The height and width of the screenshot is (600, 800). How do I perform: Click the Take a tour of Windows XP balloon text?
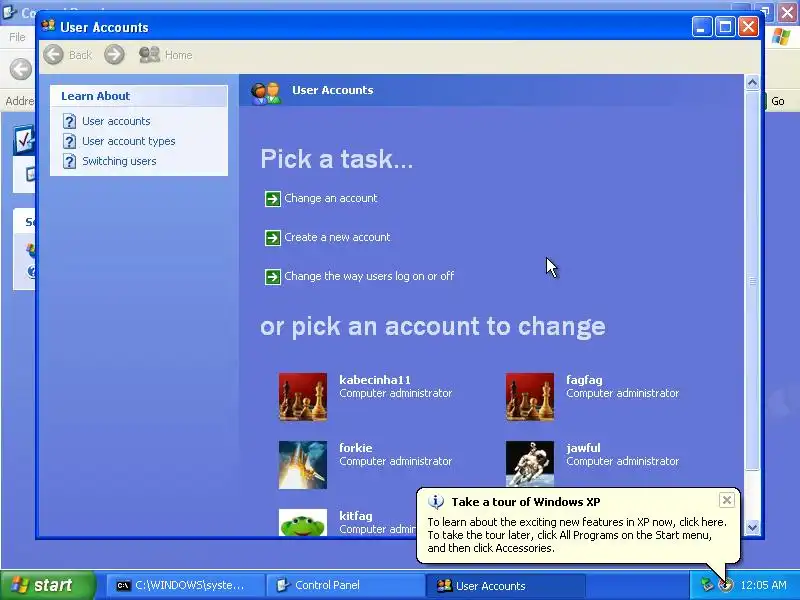click(526, 502)
